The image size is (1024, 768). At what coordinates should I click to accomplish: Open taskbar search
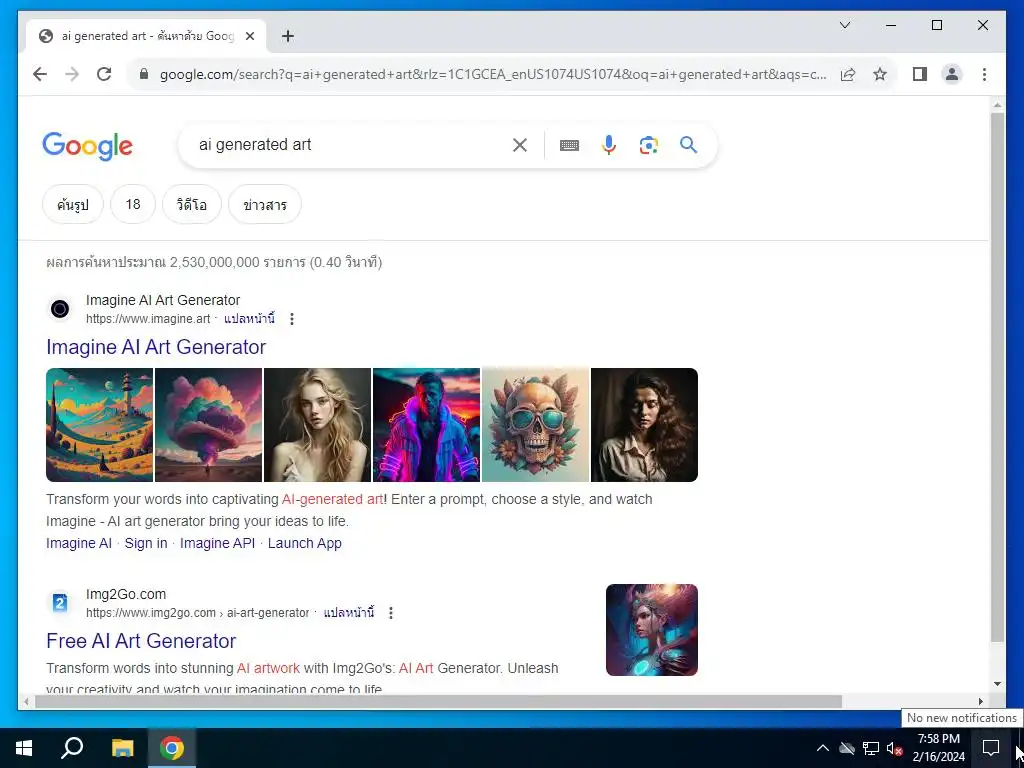[x=72, y=748]
